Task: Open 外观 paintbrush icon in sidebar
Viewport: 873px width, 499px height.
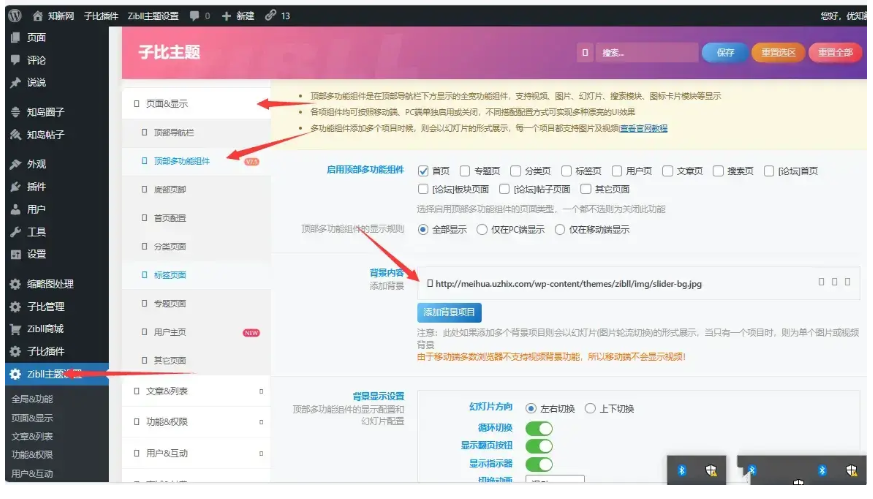Action: [x=15, y=164]
